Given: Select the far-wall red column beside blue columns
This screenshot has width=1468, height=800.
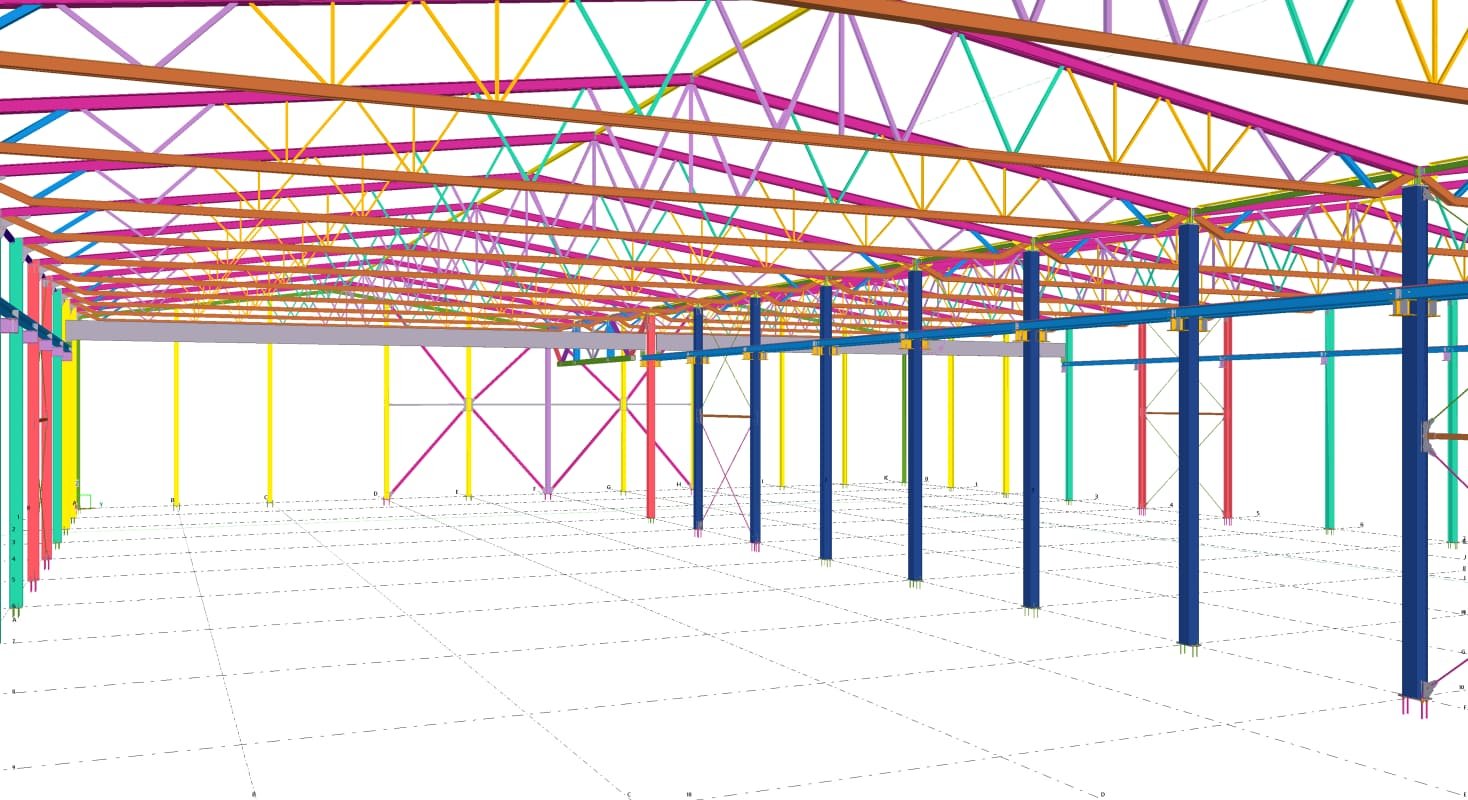Looking at the screenshot, I should click(x=651, y=420).
